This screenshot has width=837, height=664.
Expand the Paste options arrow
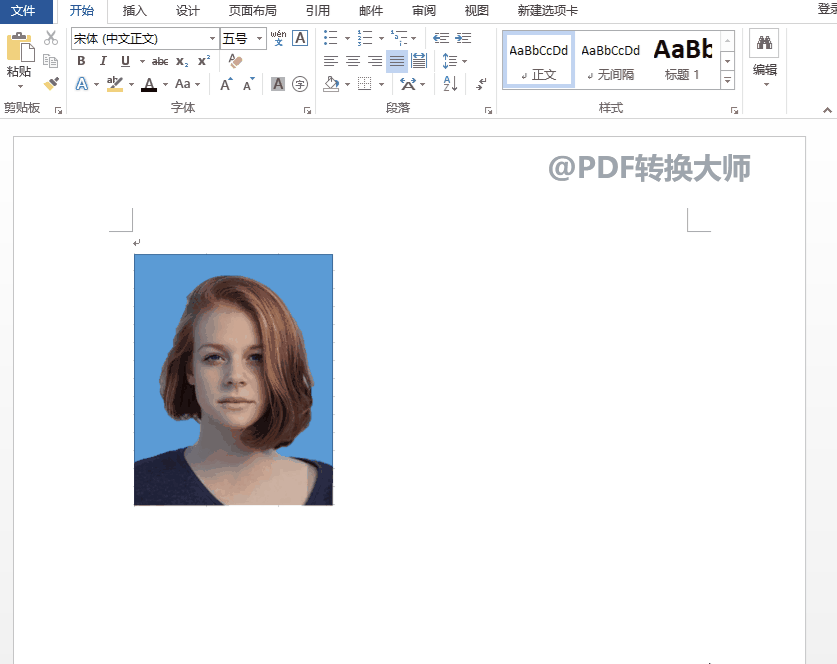click(20, 86)
